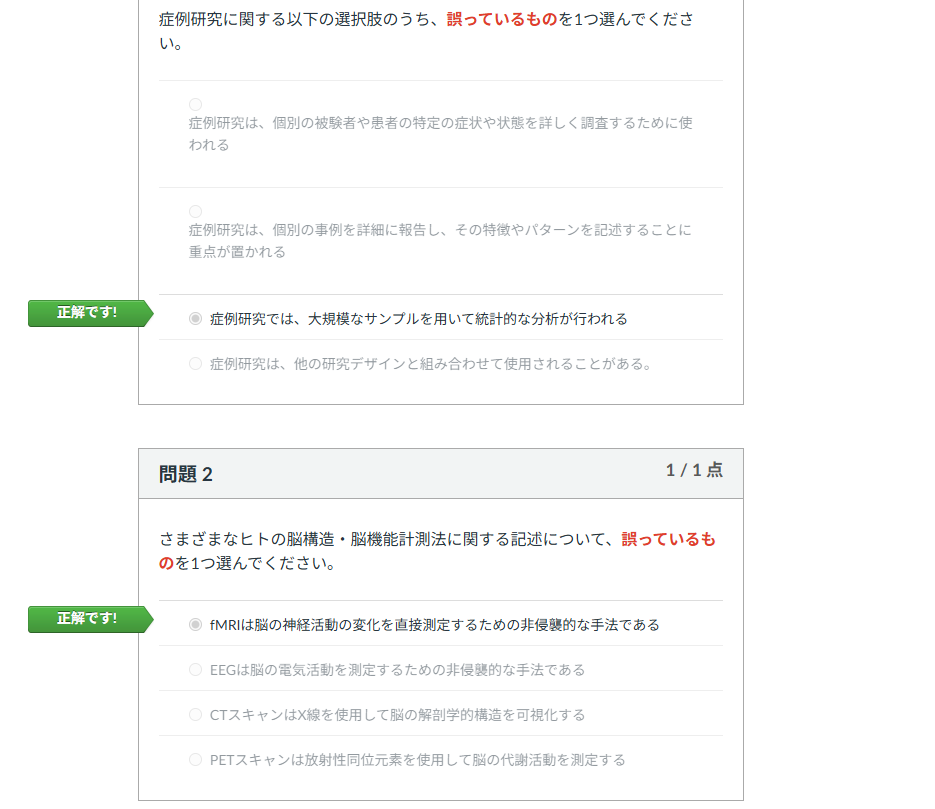Select radio button for 他の研究デザイン option
The width and height of the screenshot is (935, 809).
[195, 364]
